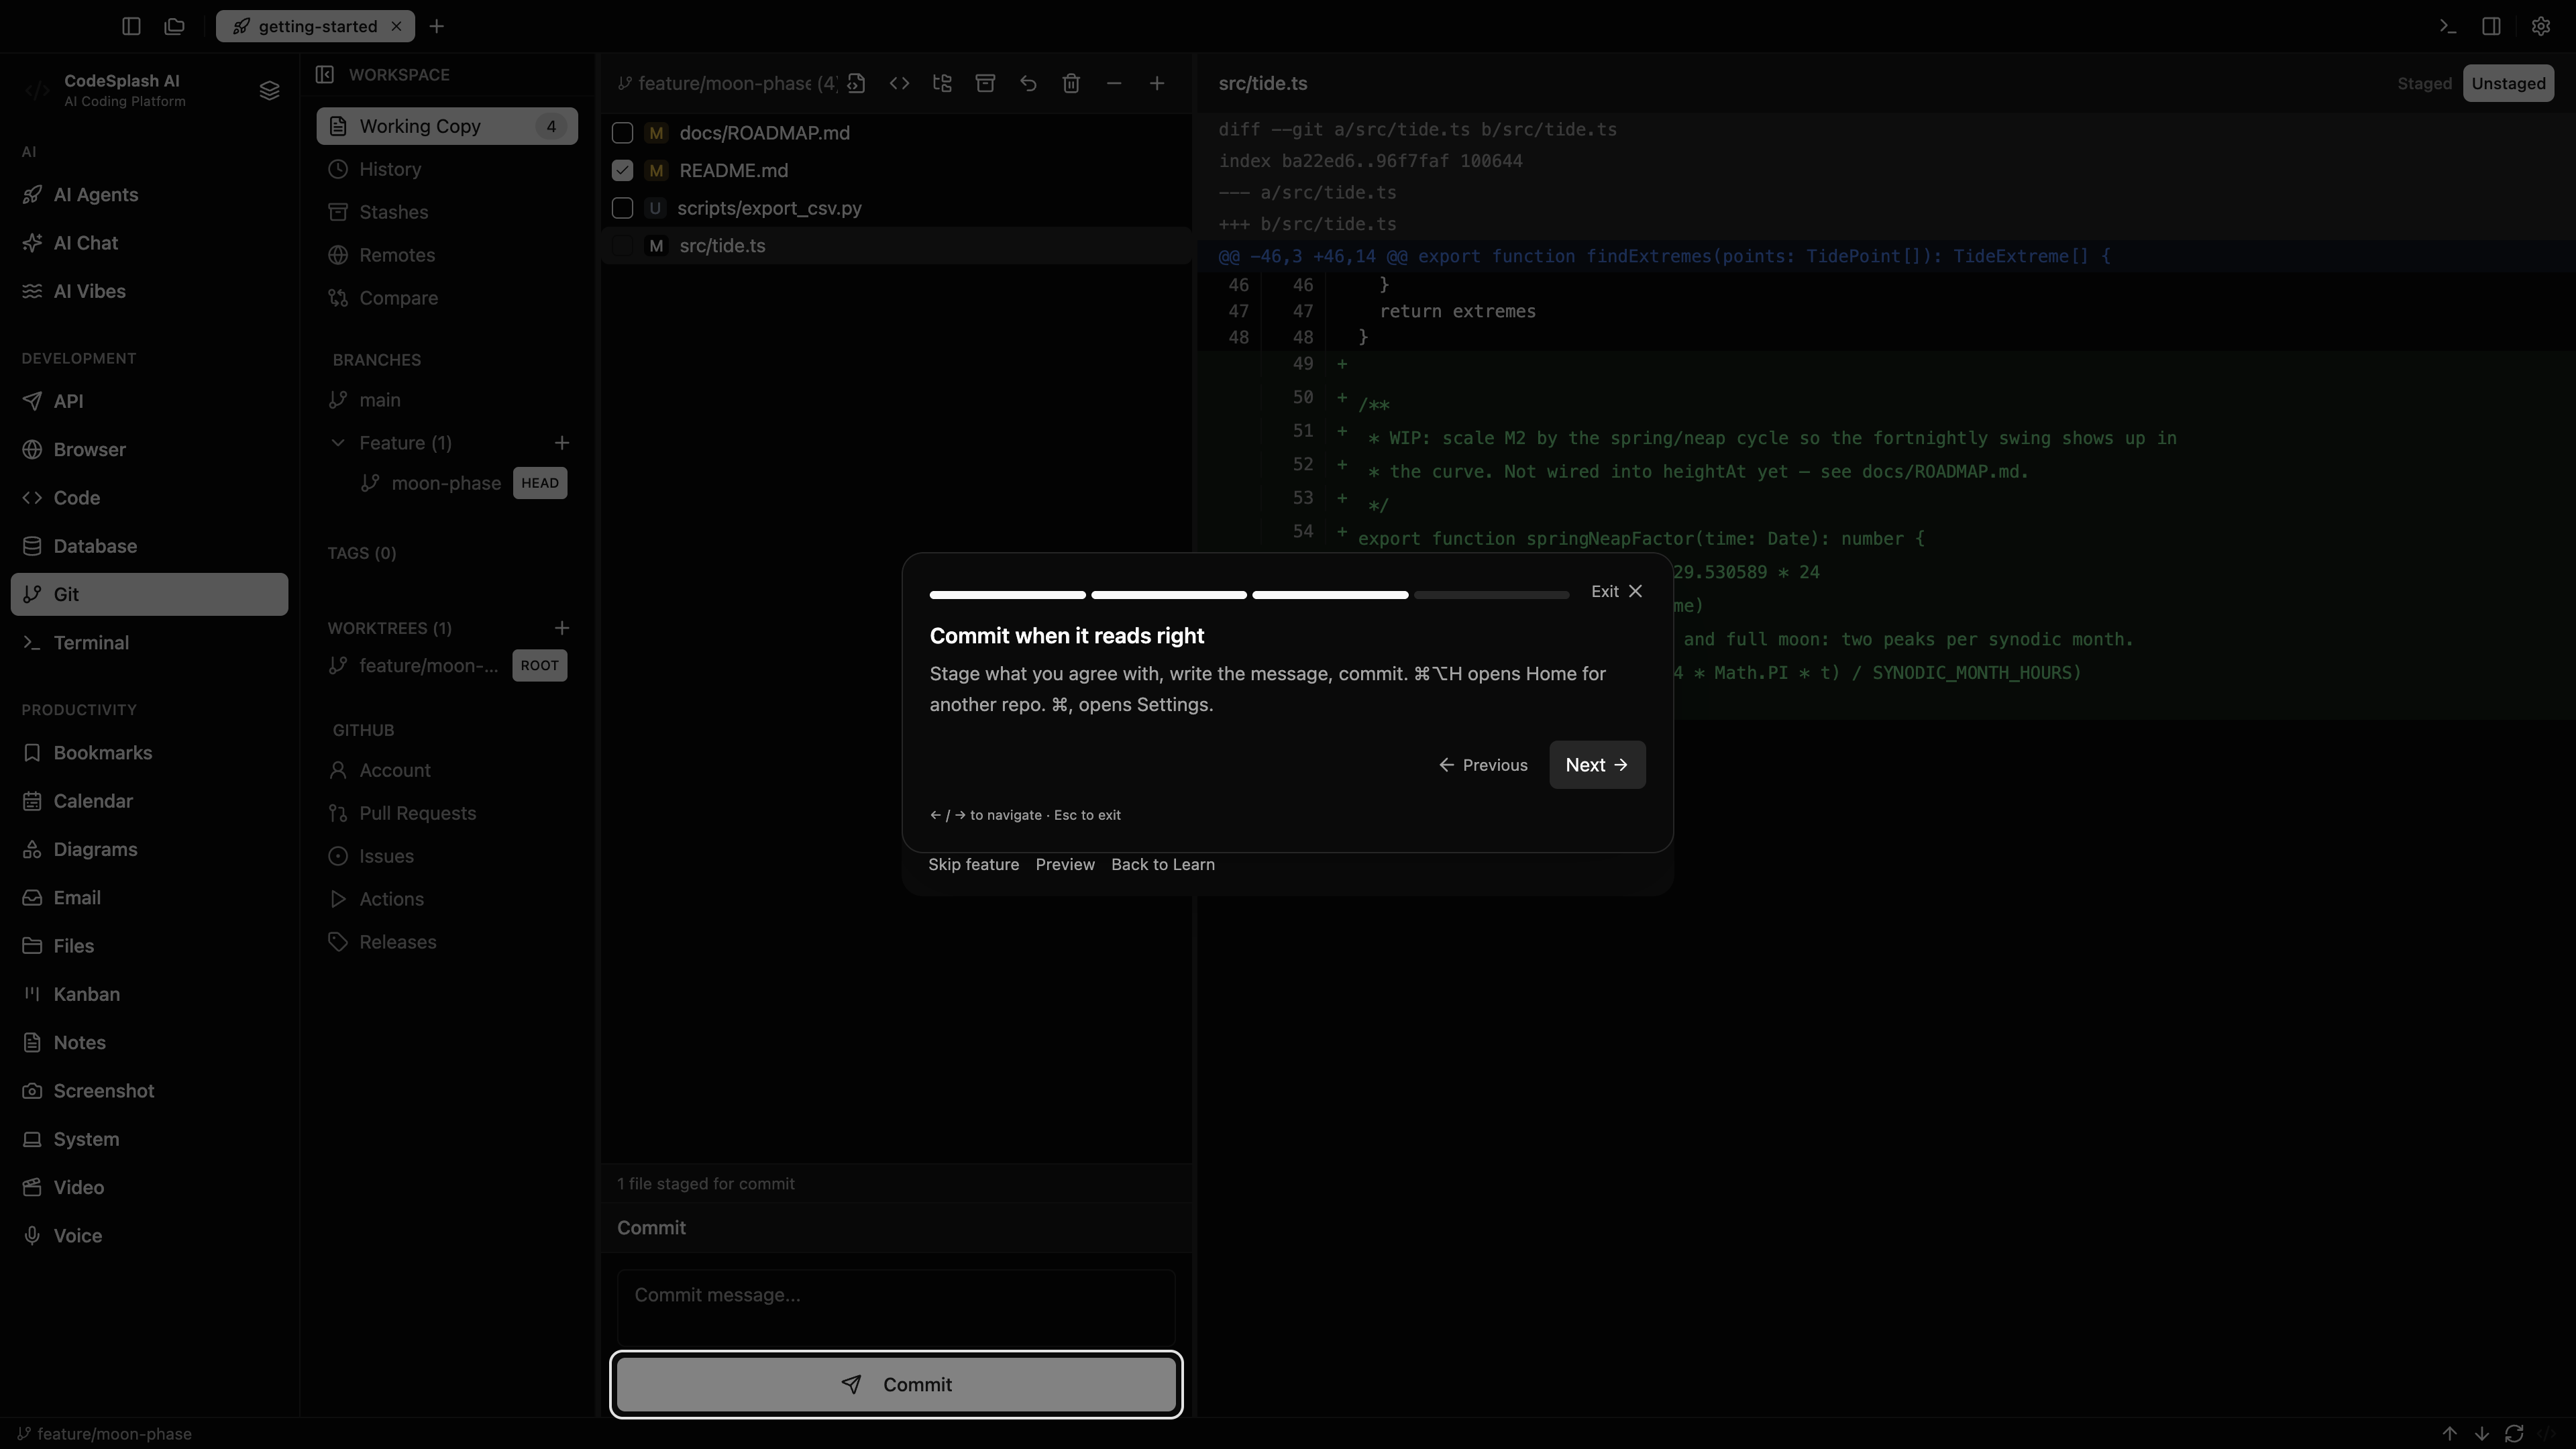Stash changes with archive box icon
2576x1449 pixels.
985,83
